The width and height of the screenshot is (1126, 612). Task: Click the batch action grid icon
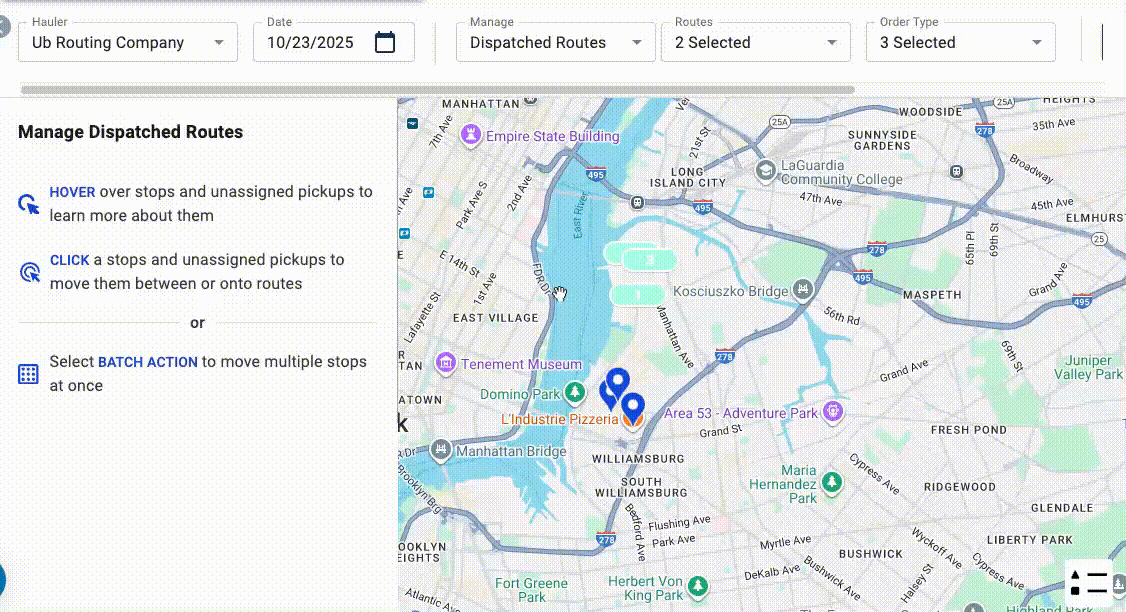click(x=28, y=374)
